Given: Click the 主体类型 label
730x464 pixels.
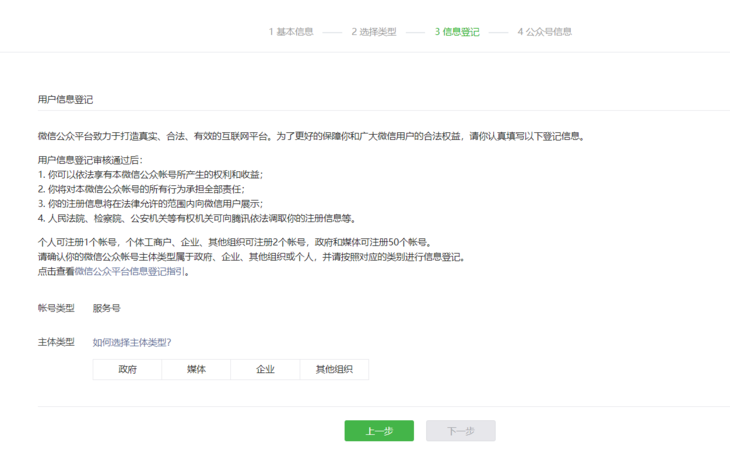Looking at the screenshot, I should (x=56, y=342).
